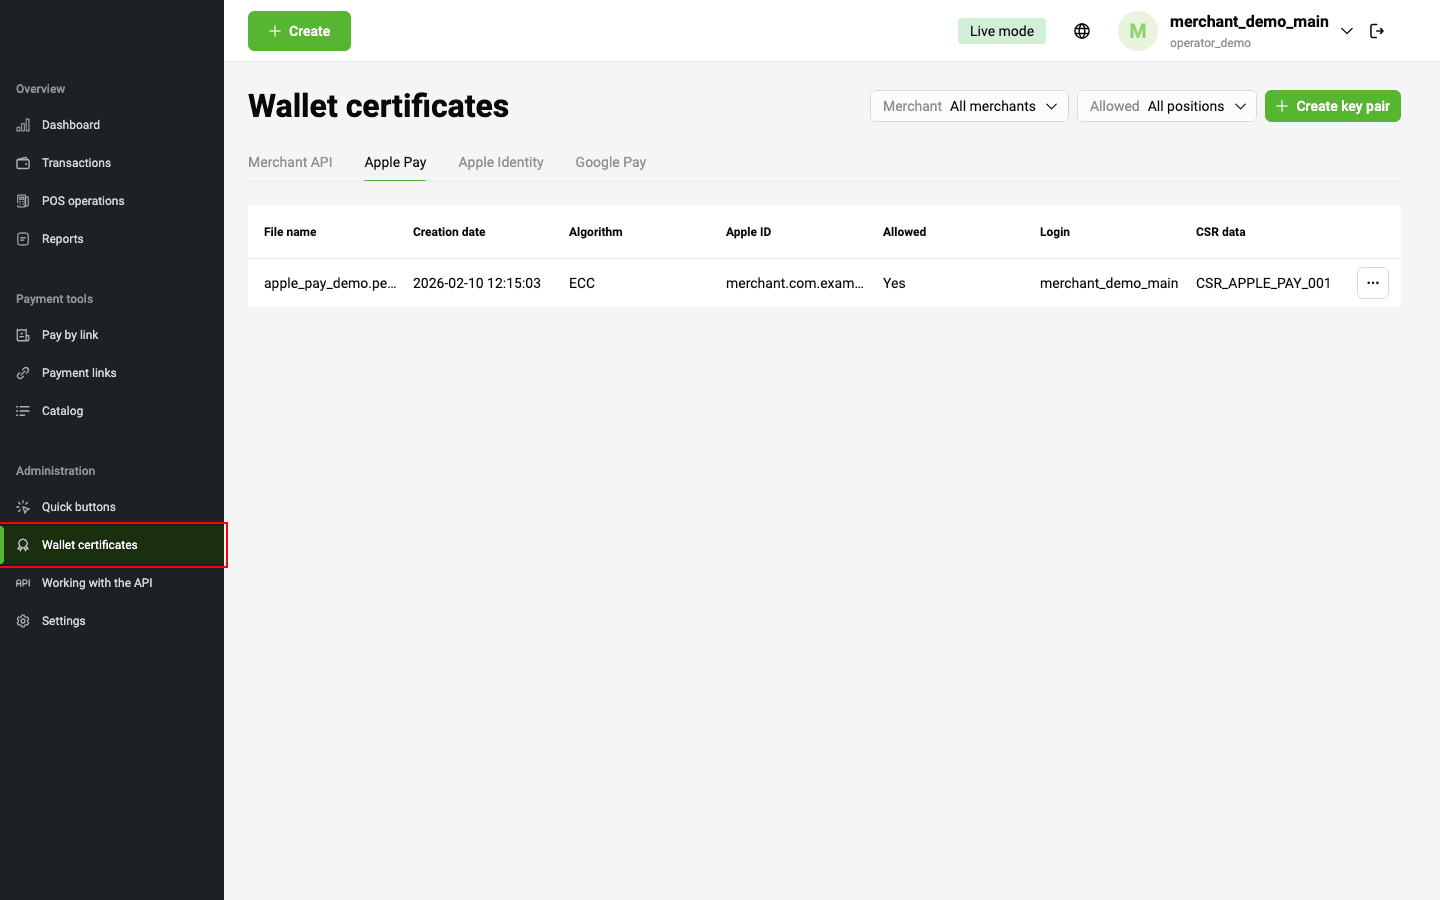Click the Creation date column header
1440x900 pixels.
tap(449, 232)
